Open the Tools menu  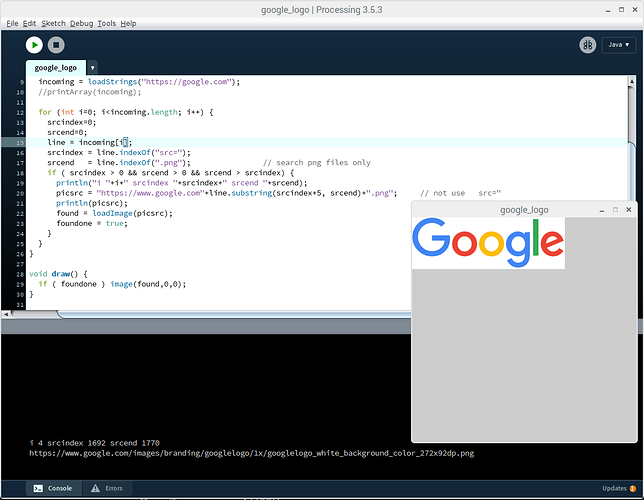click(106, 23)
